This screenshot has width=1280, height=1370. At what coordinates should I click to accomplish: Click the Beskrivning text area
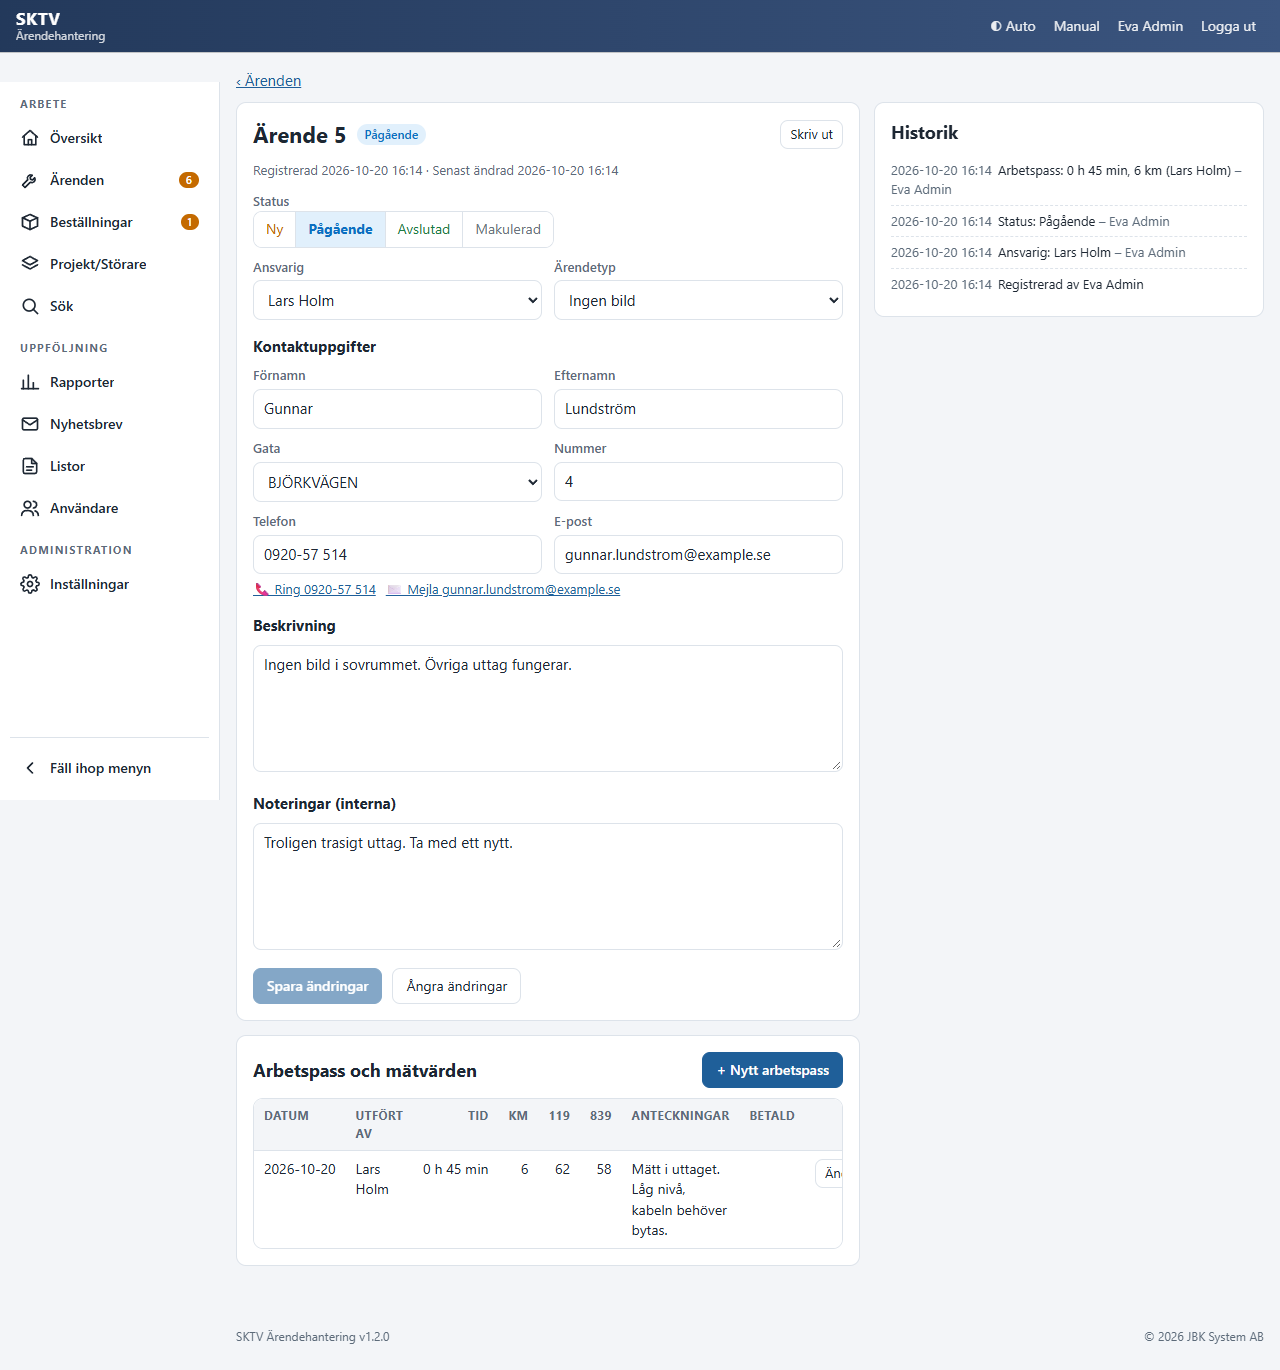(x=548, y=708)
